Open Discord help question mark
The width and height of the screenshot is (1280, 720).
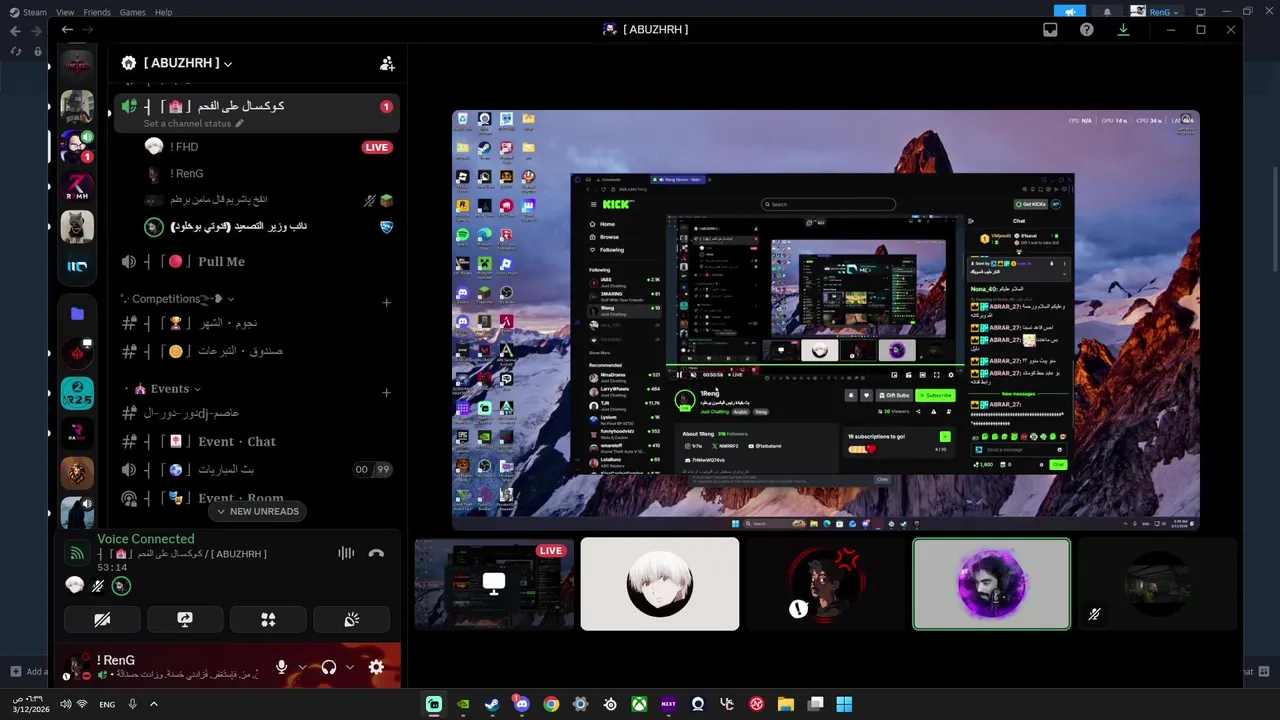[1087, 30]
